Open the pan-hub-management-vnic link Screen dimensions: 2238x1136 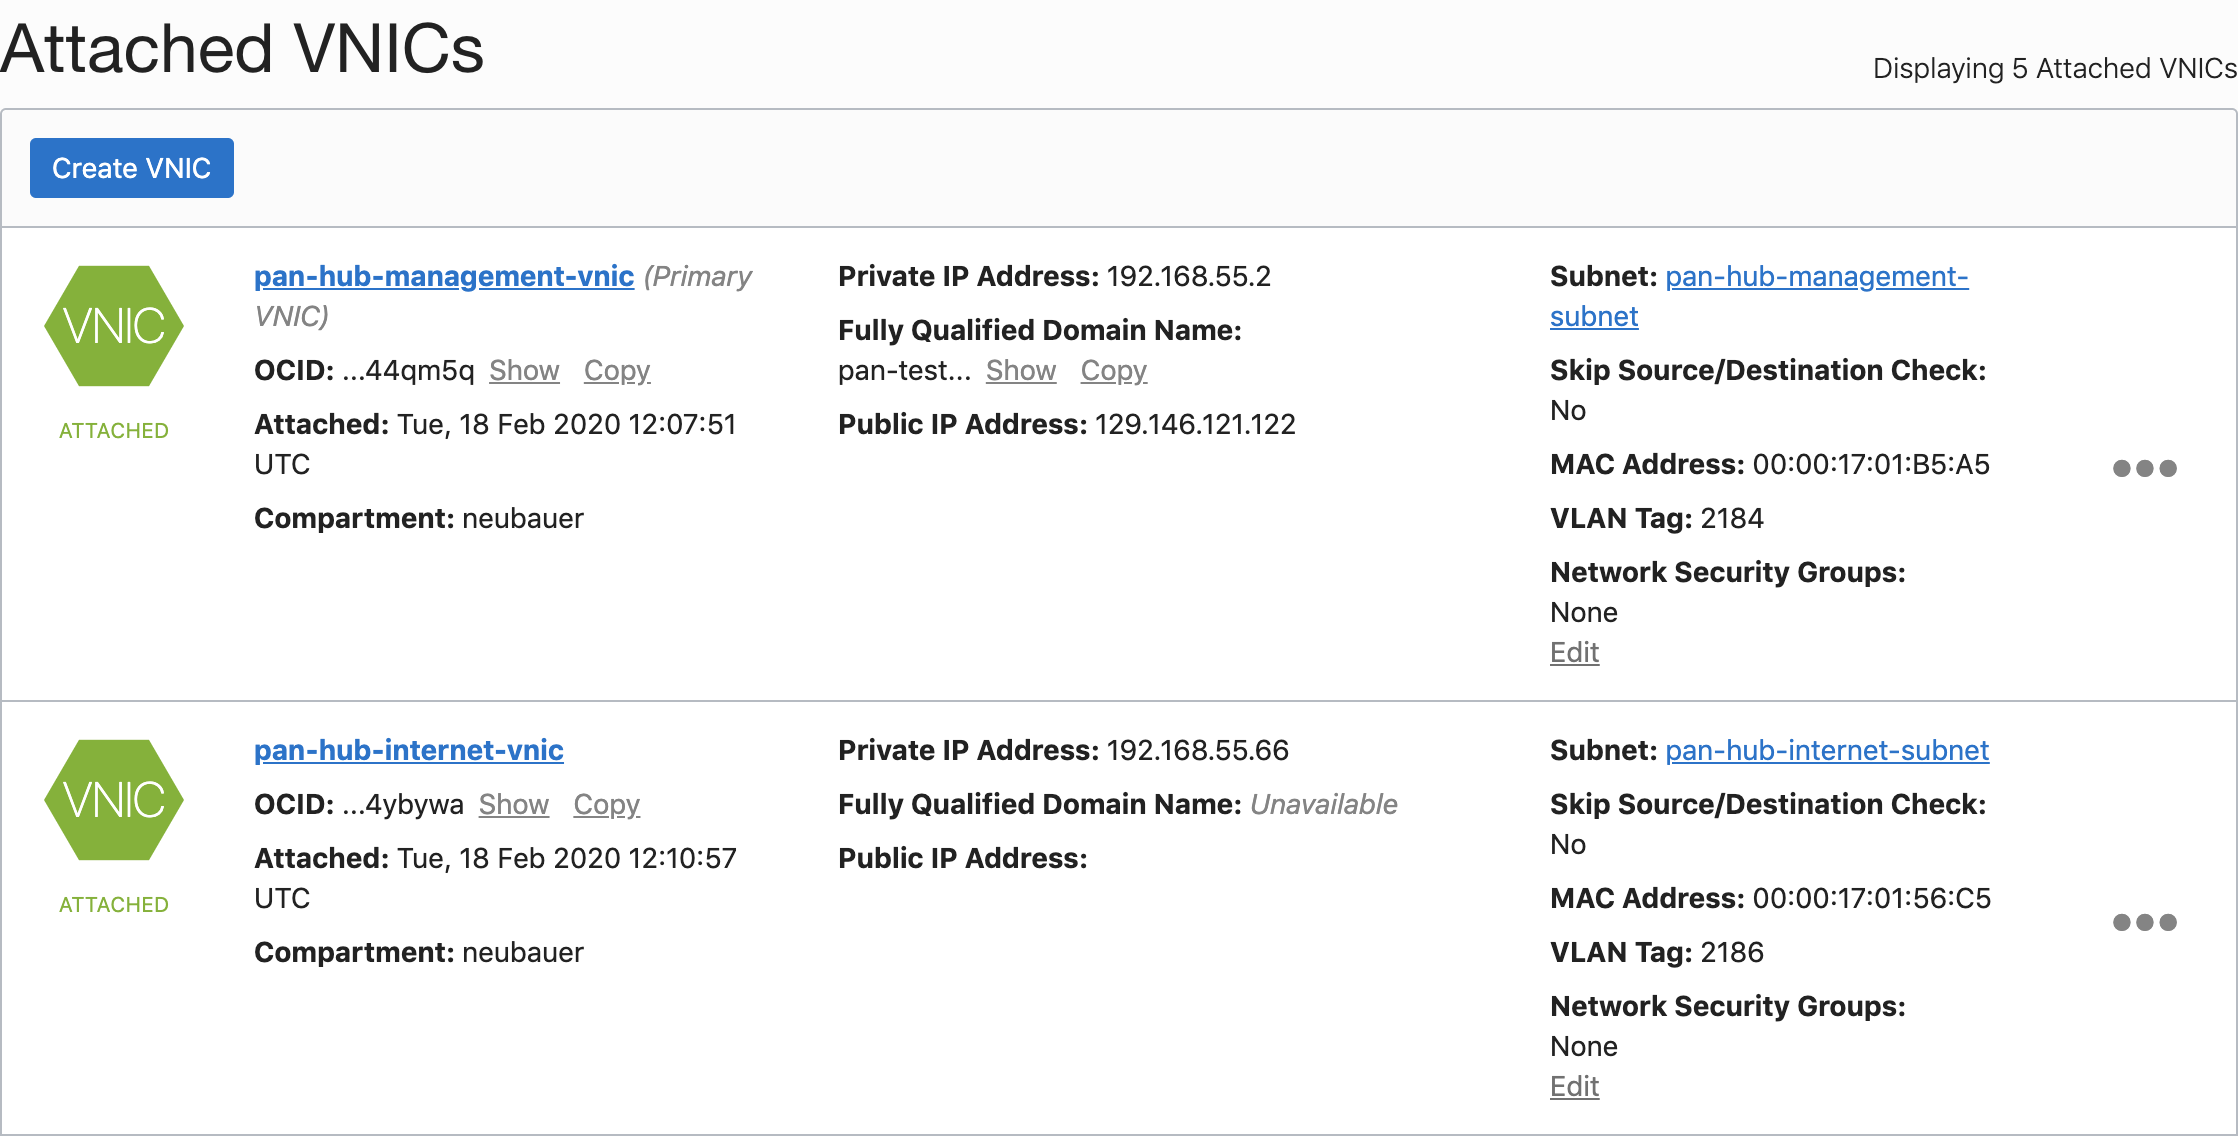[443, 276]
